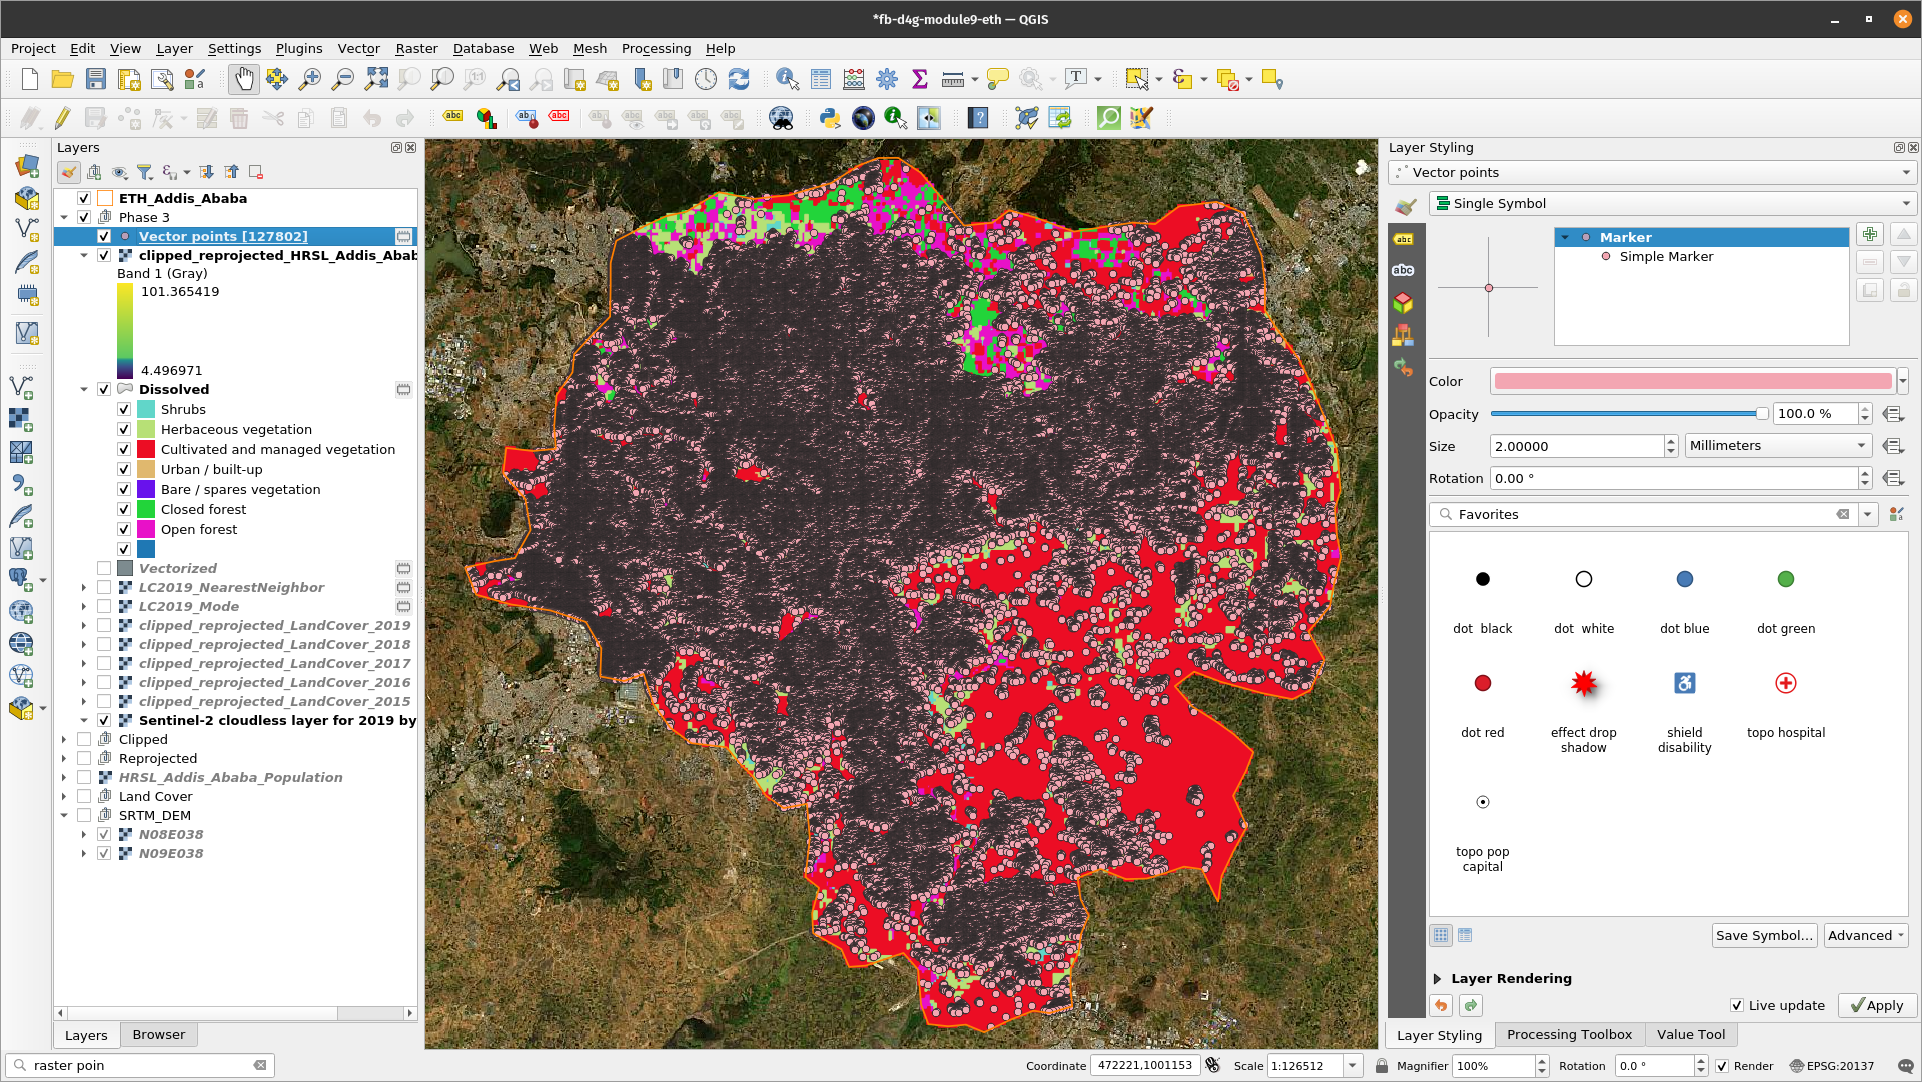Click the Processing menu item
The image size is (1922, 1082).
pos(657,49)
